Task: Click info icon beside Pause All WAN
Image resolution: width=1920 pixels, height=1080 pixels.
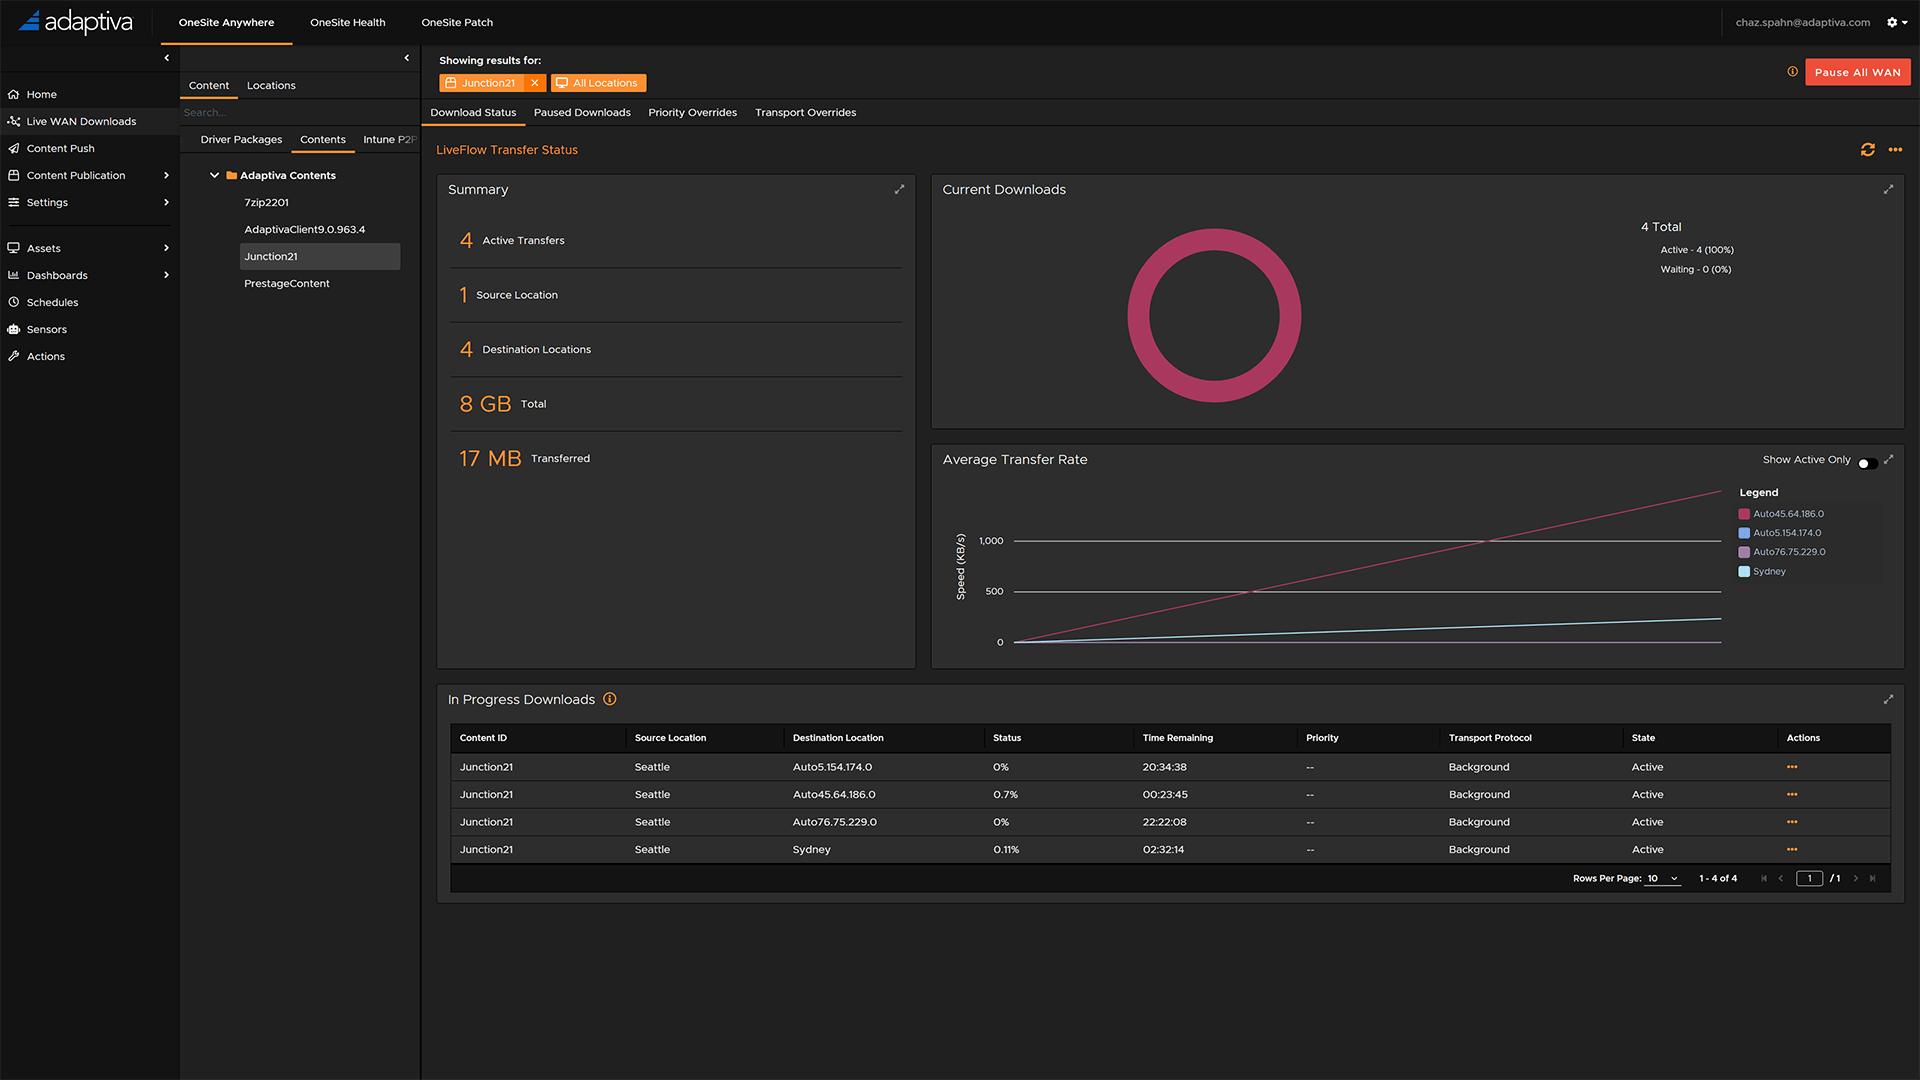Action: coord(1792,72)
